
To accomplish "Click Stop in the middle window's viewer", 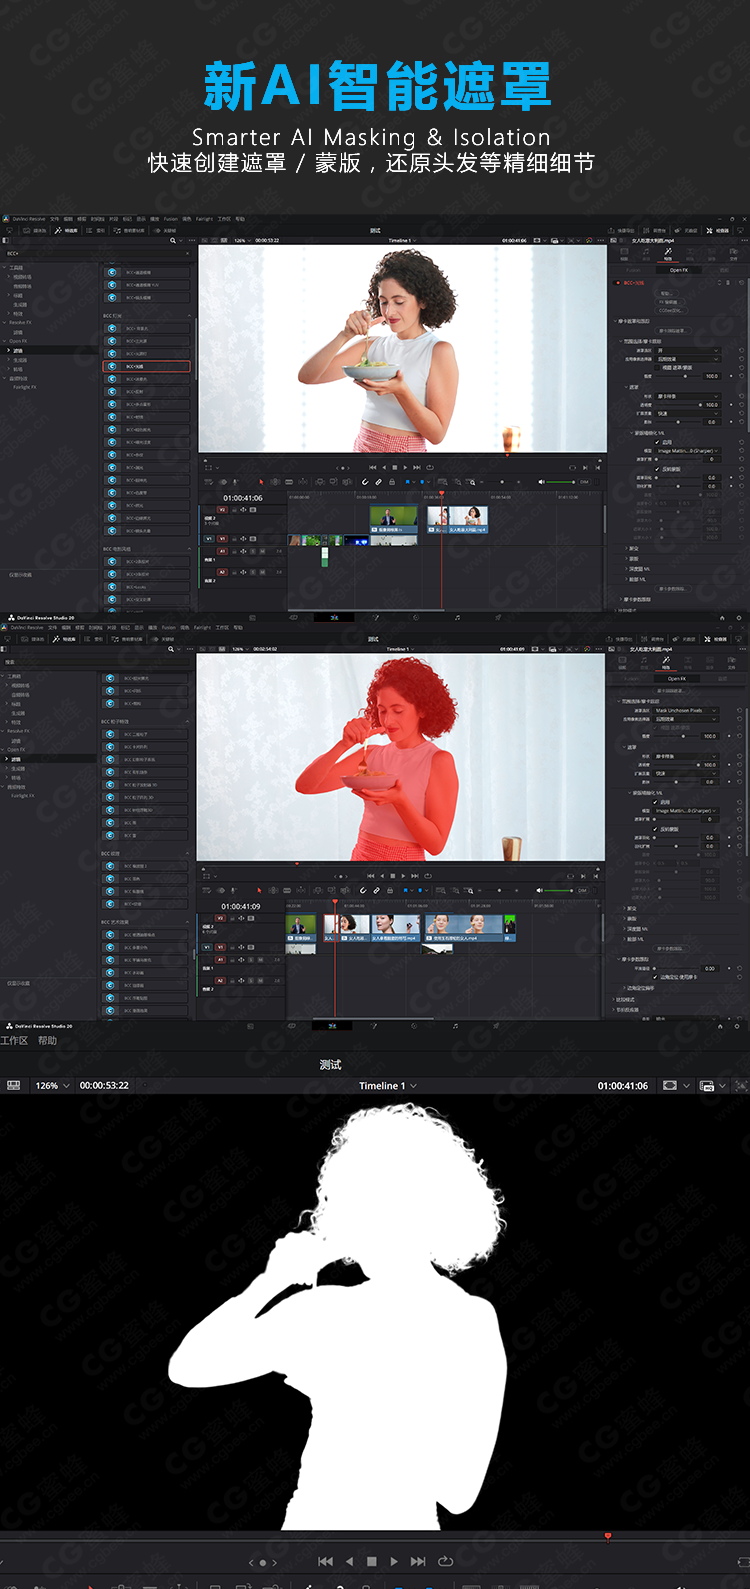I will point(393,876).
